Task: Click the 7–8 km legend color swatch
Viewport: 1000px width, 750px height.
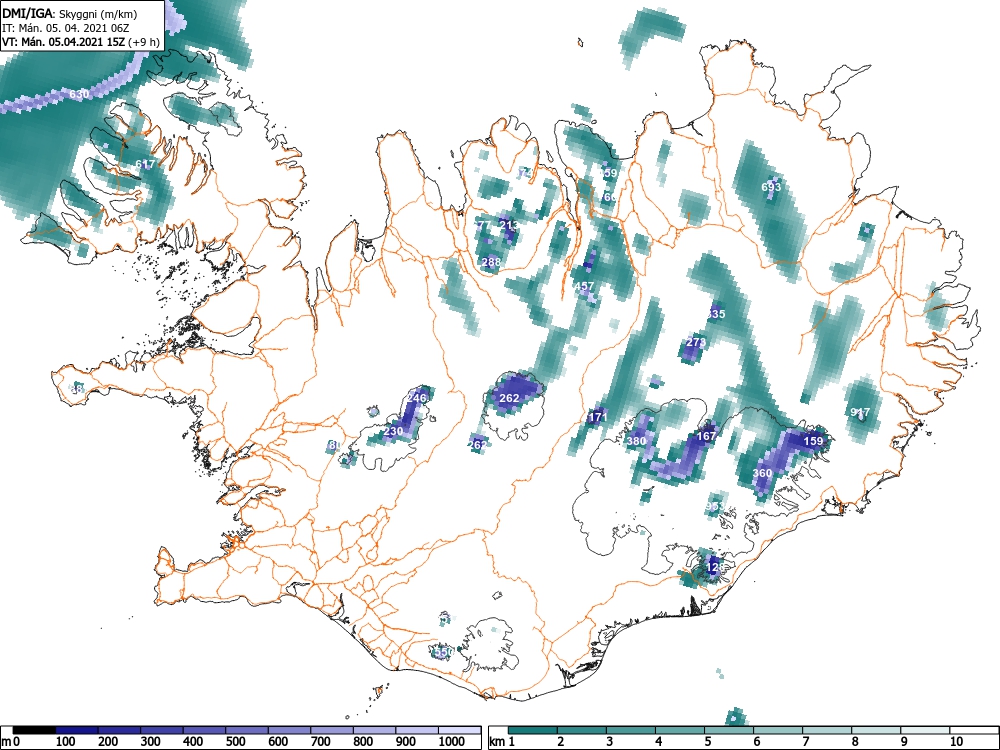Action: 828,730
